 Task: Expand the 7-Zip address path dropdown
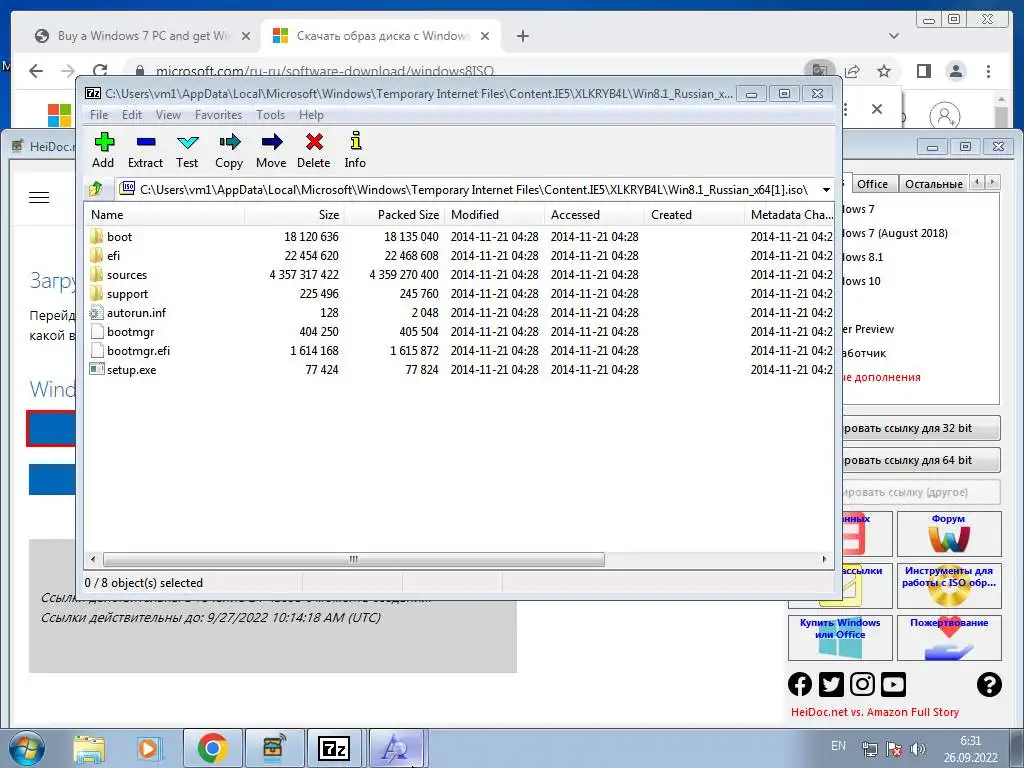[x=826, y=189]
